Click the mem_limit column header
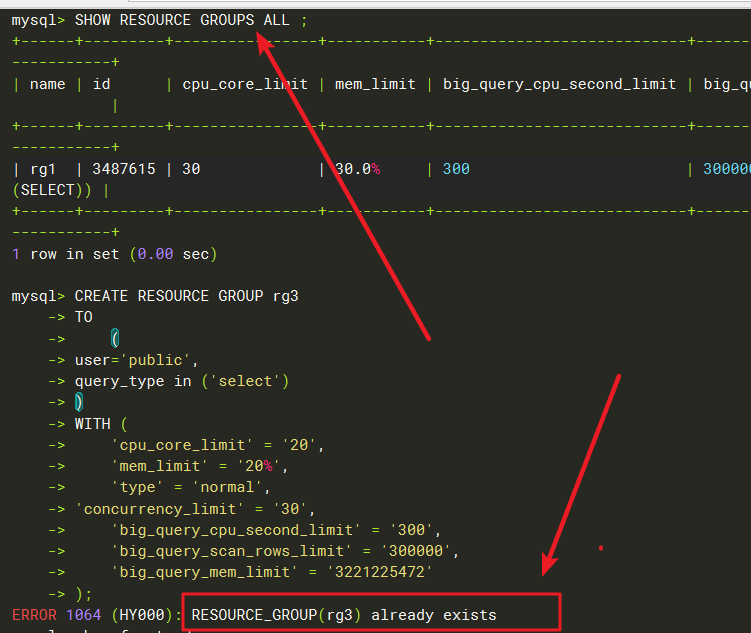This screenshot has width=751, height=633. tap(373, 84)
